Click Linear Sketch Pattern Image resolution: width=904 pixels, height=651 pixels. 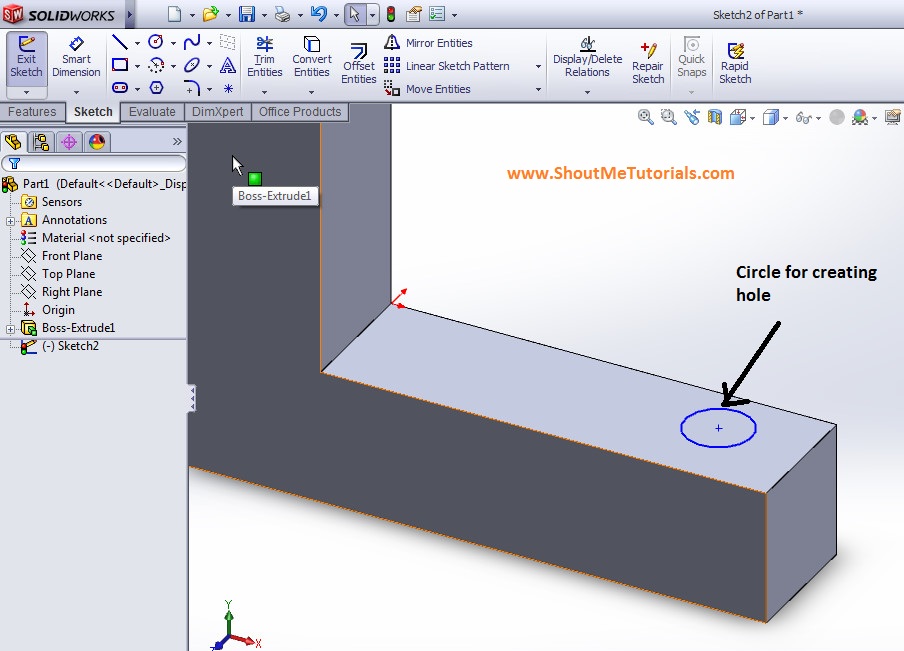click(447, 66)
